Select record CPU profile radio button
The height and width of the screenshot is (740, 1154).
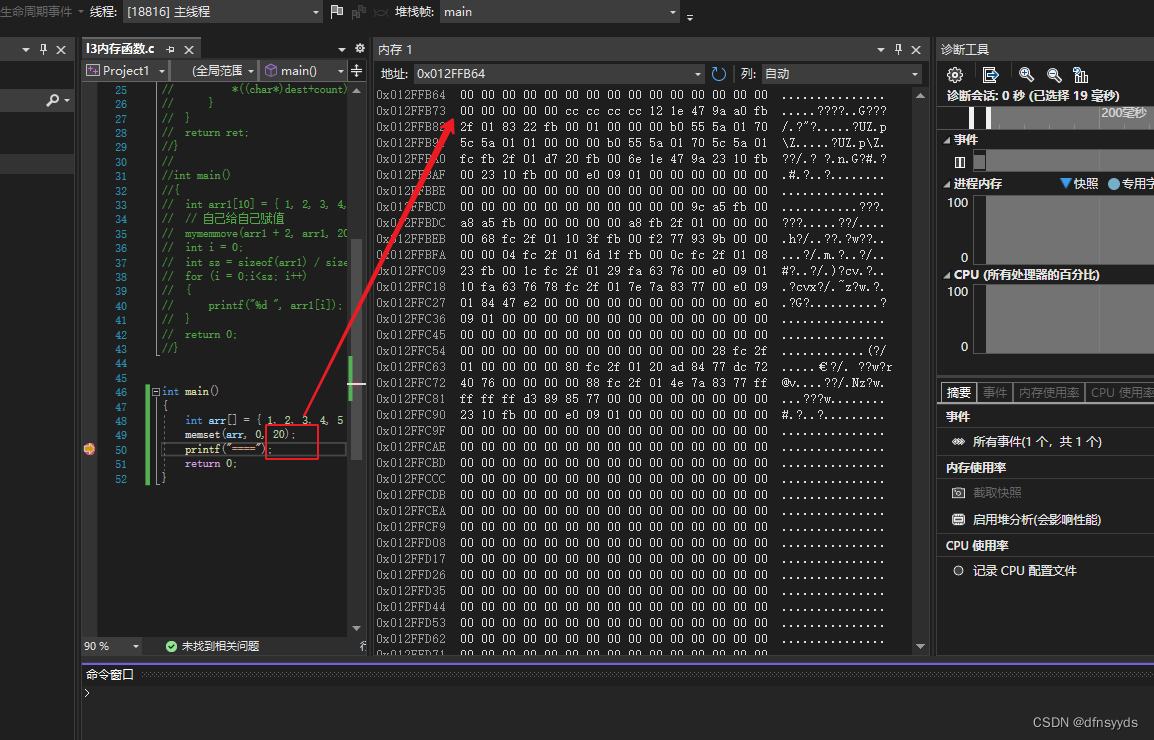click(x=958, y=571)
